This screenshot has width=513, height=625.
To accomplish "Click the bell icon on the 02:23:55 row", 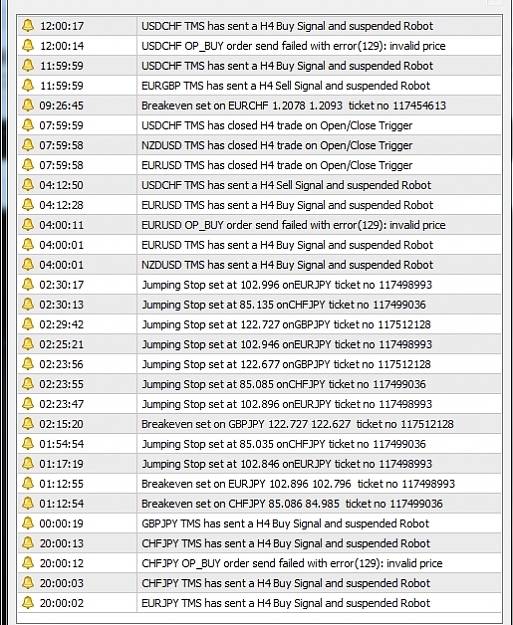I will 28,384.
